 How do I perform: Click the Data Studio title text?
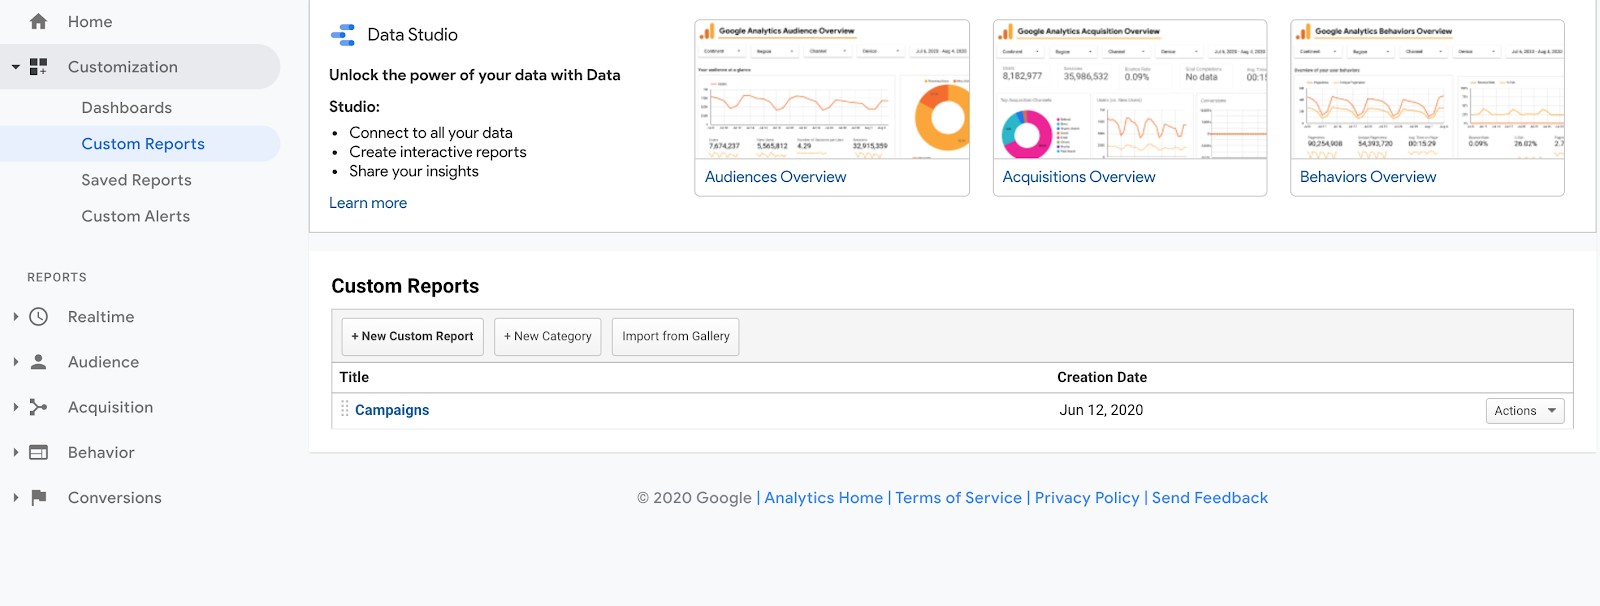[412, 35]
